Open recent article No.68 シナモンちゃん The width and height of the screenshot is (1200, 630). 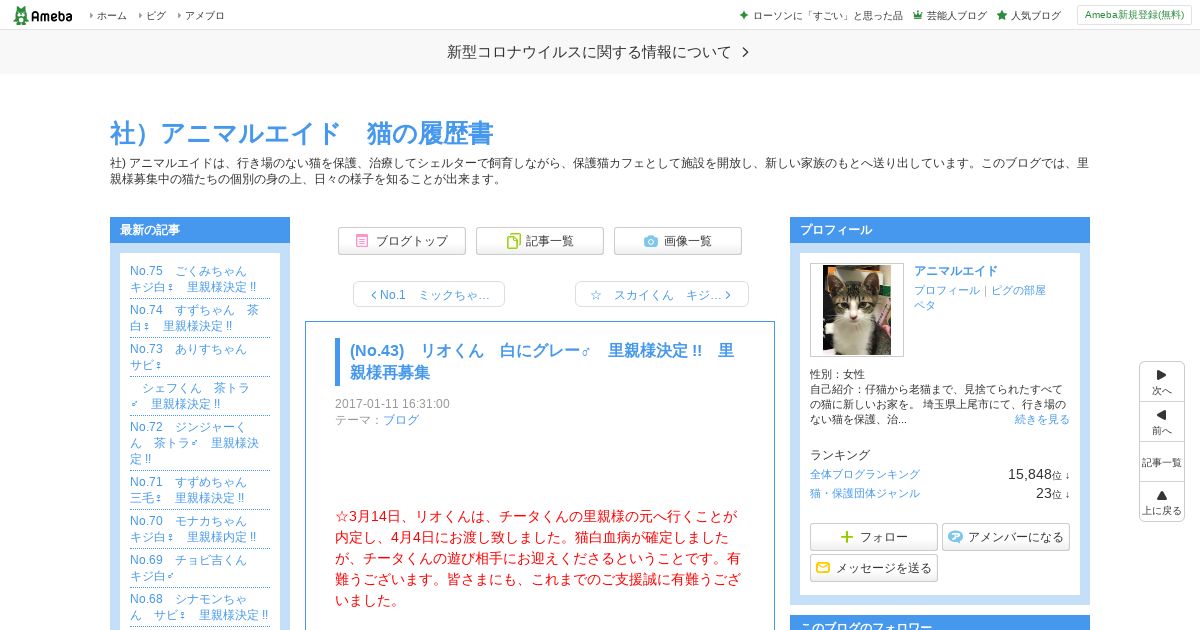199,607
